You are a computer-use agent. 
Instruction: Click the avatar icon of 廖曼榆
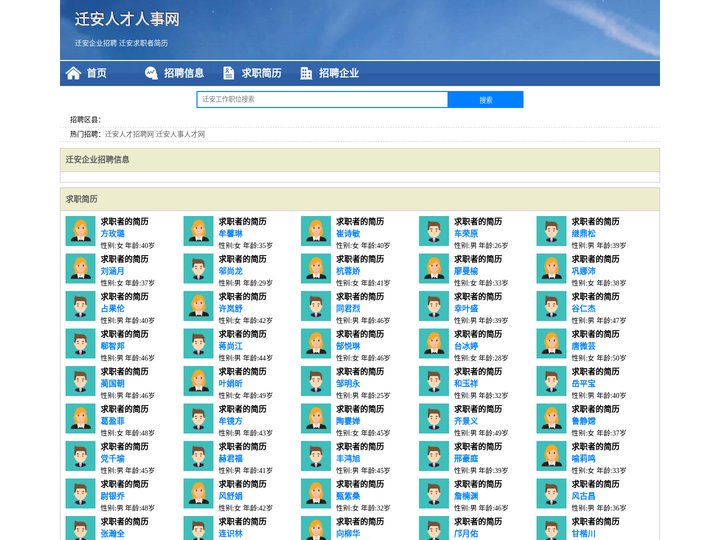click(434, 269)
